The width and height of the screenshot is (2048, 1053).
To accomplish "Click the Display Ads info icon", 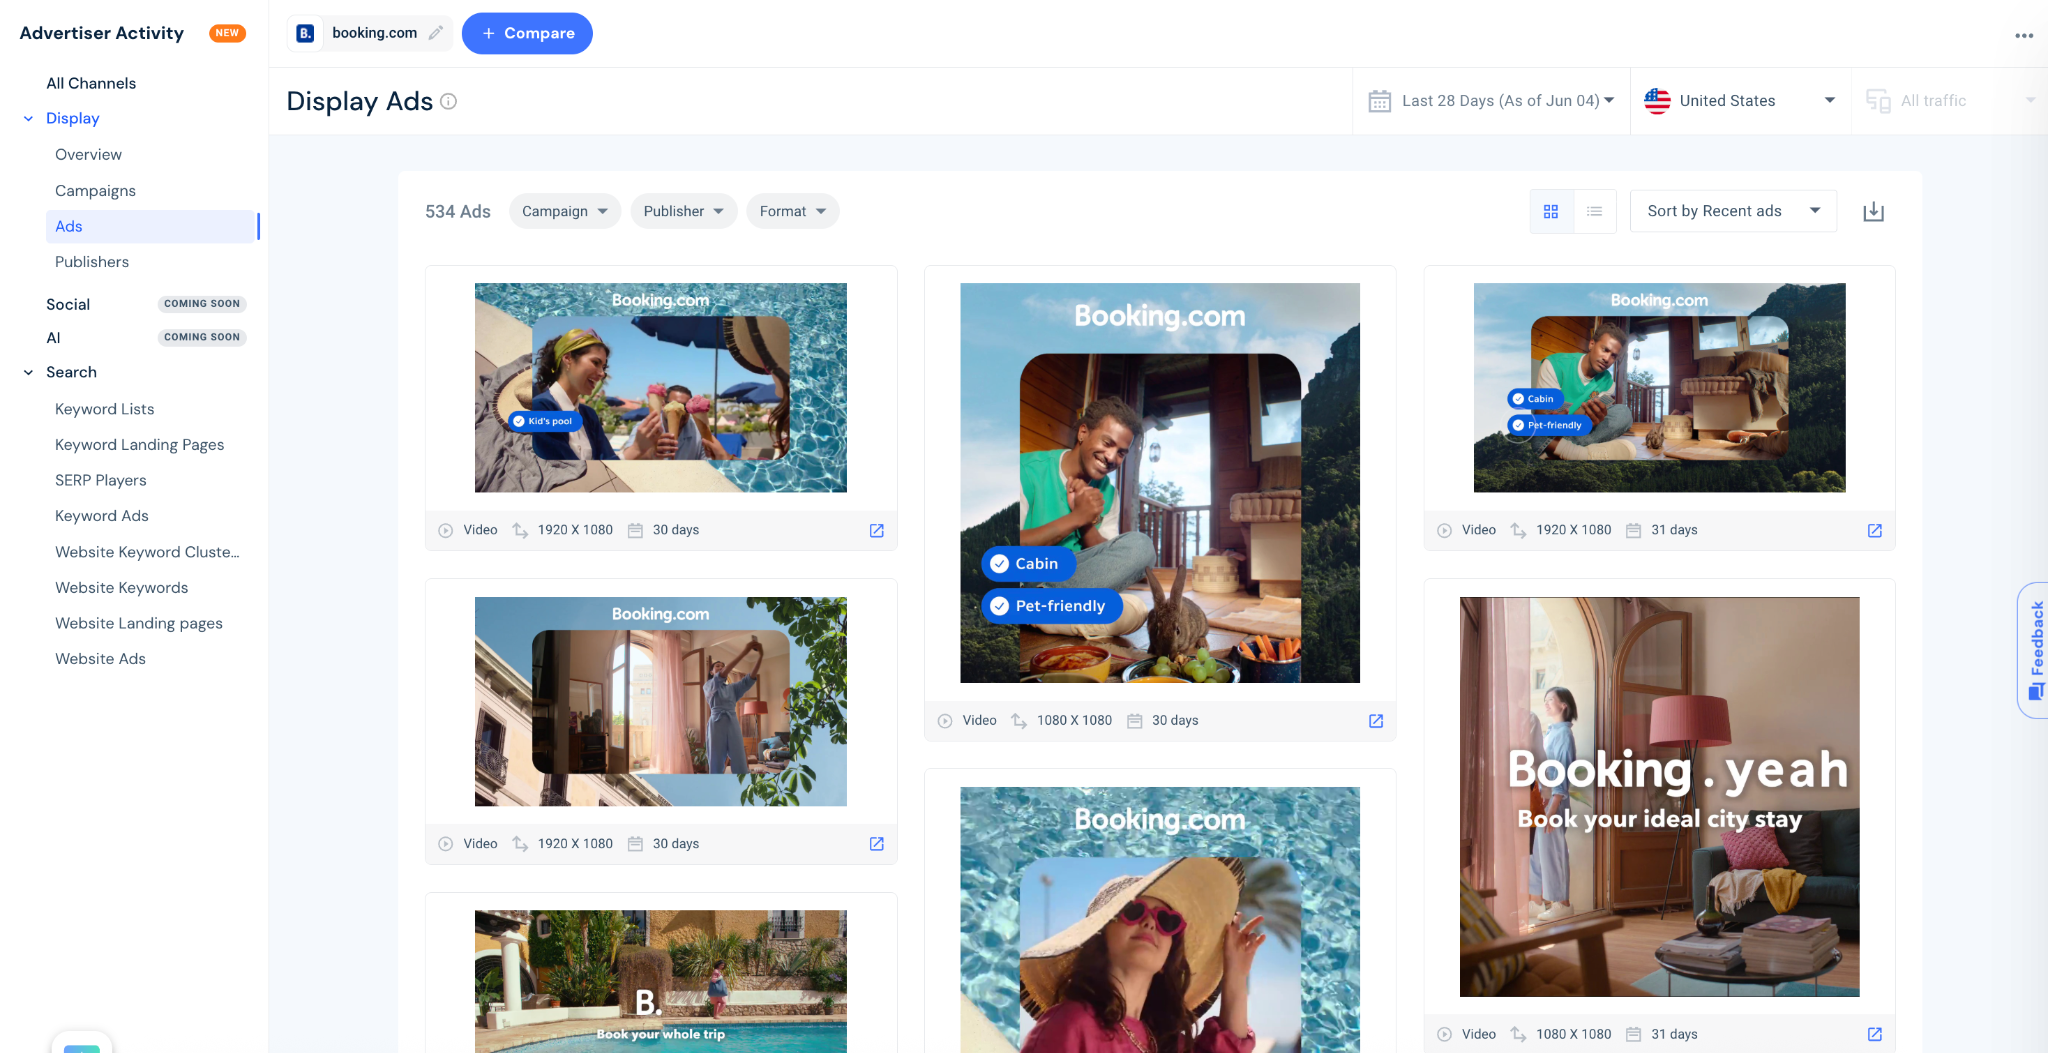I will click(x=449, y=101).
